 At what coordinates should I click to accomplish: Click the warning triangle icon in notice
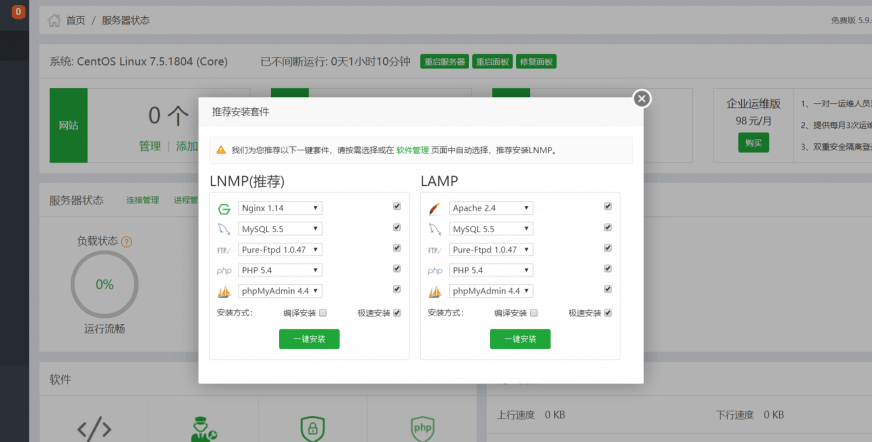pyautogui.click(x=221, y=150)
